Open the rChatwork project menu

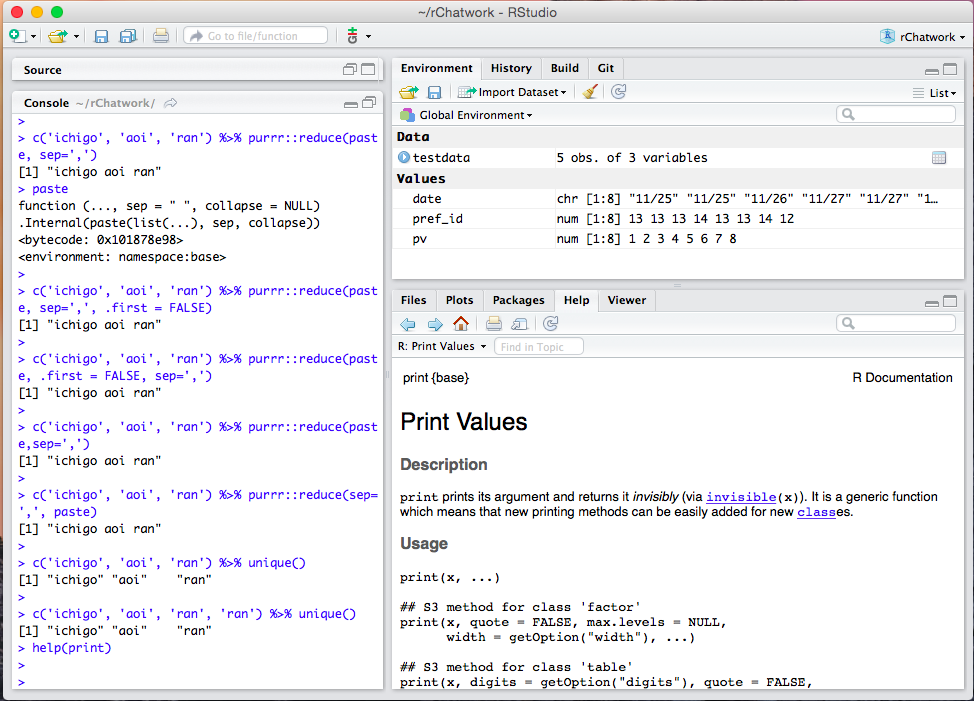pos(922,37)
